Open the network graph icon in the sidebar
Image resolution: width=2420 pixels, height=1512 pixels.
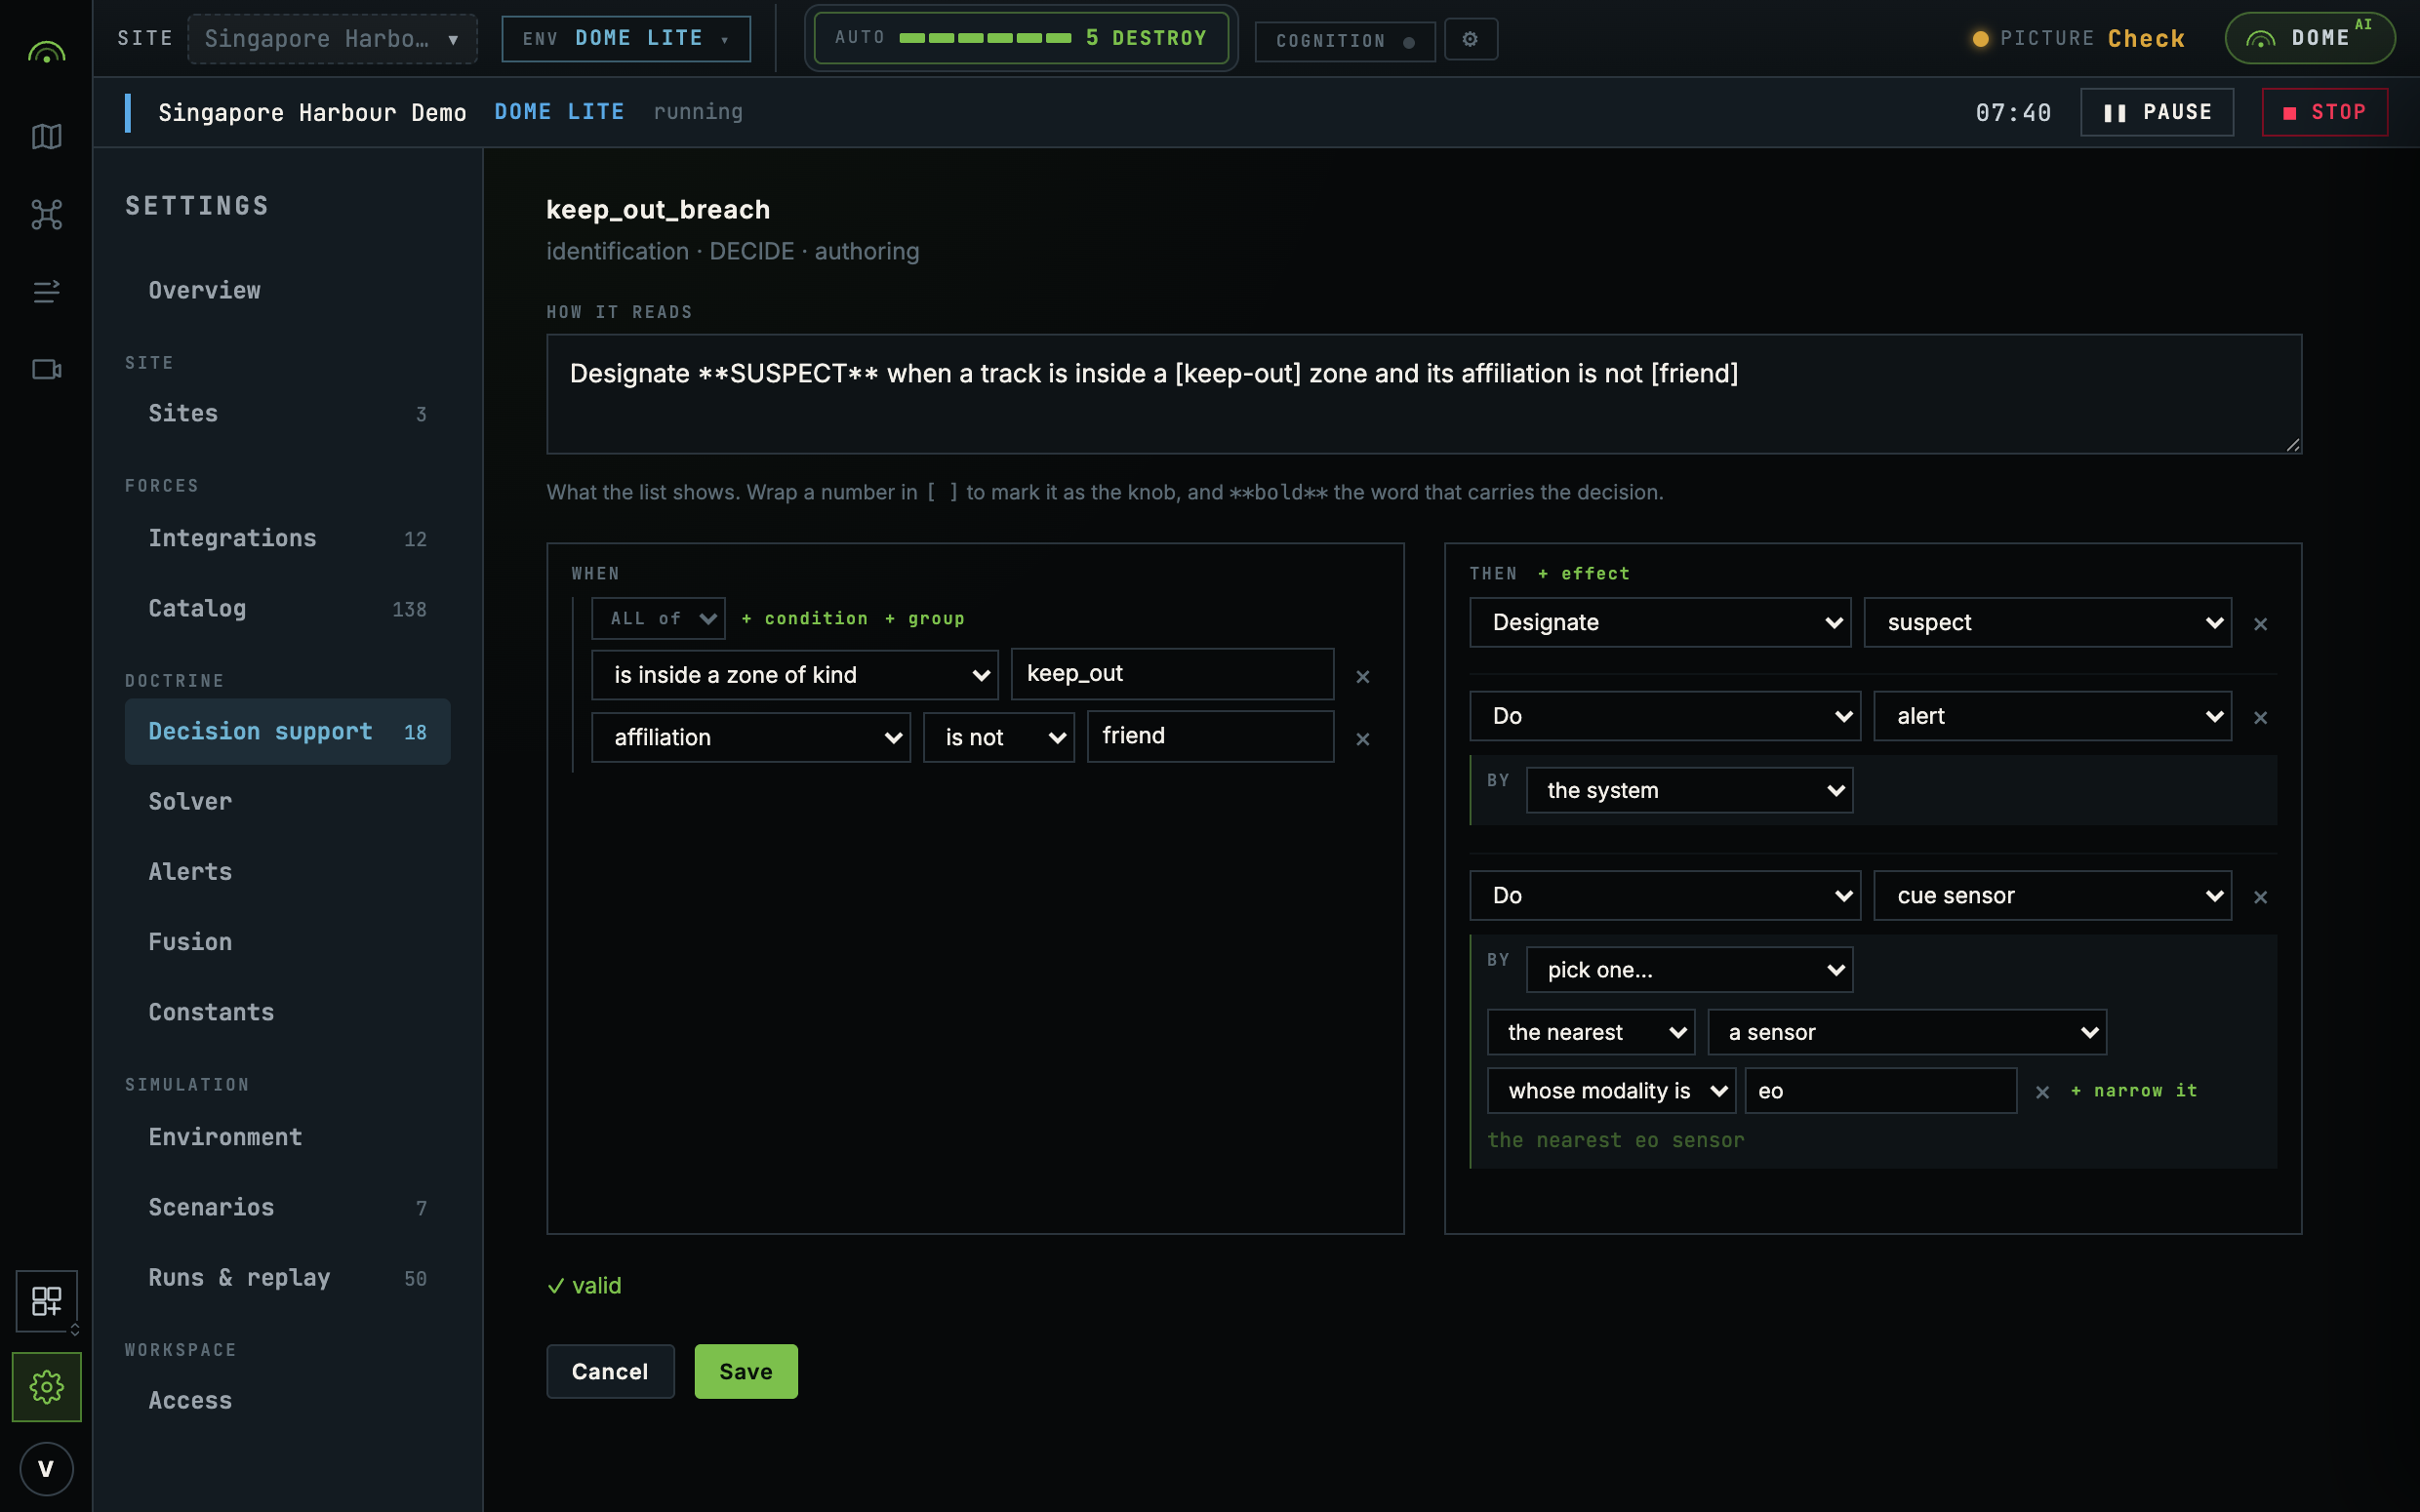coord(46,215)
